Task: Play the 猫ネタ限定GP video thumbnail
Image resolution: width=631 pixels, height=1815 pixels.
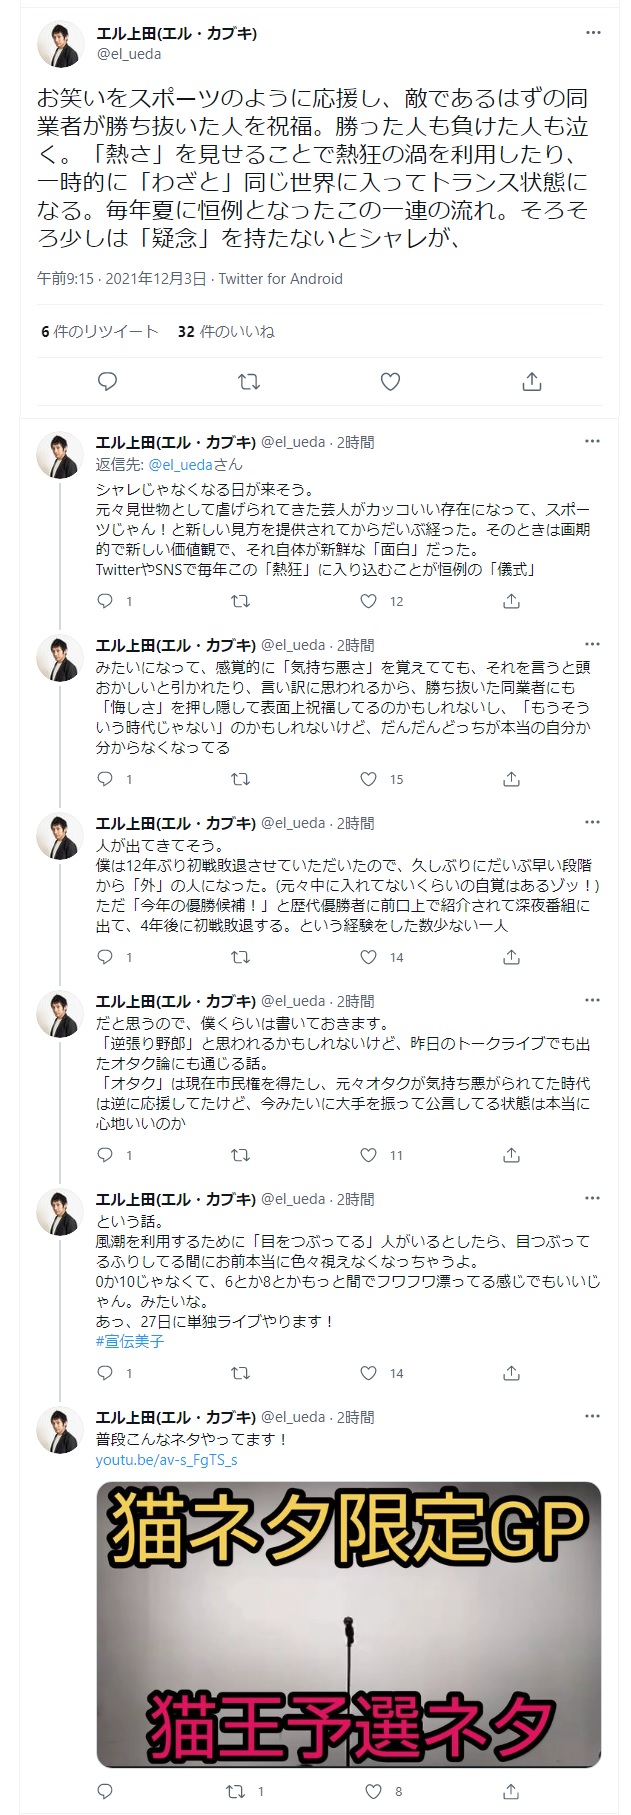Action: click(348, 1625)
